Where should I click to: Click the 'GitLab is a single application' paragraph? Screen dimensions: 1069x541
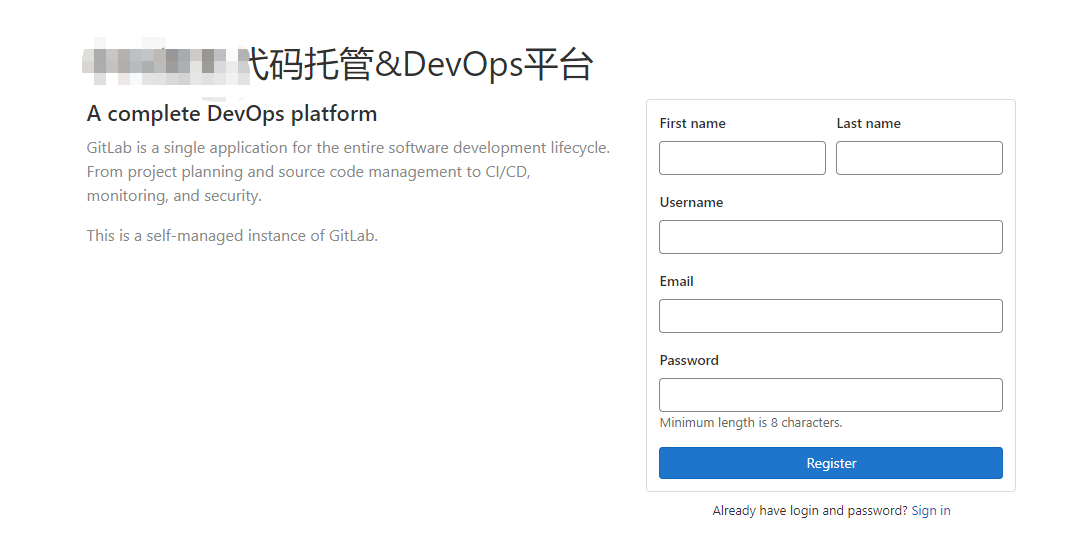point(348,172)
